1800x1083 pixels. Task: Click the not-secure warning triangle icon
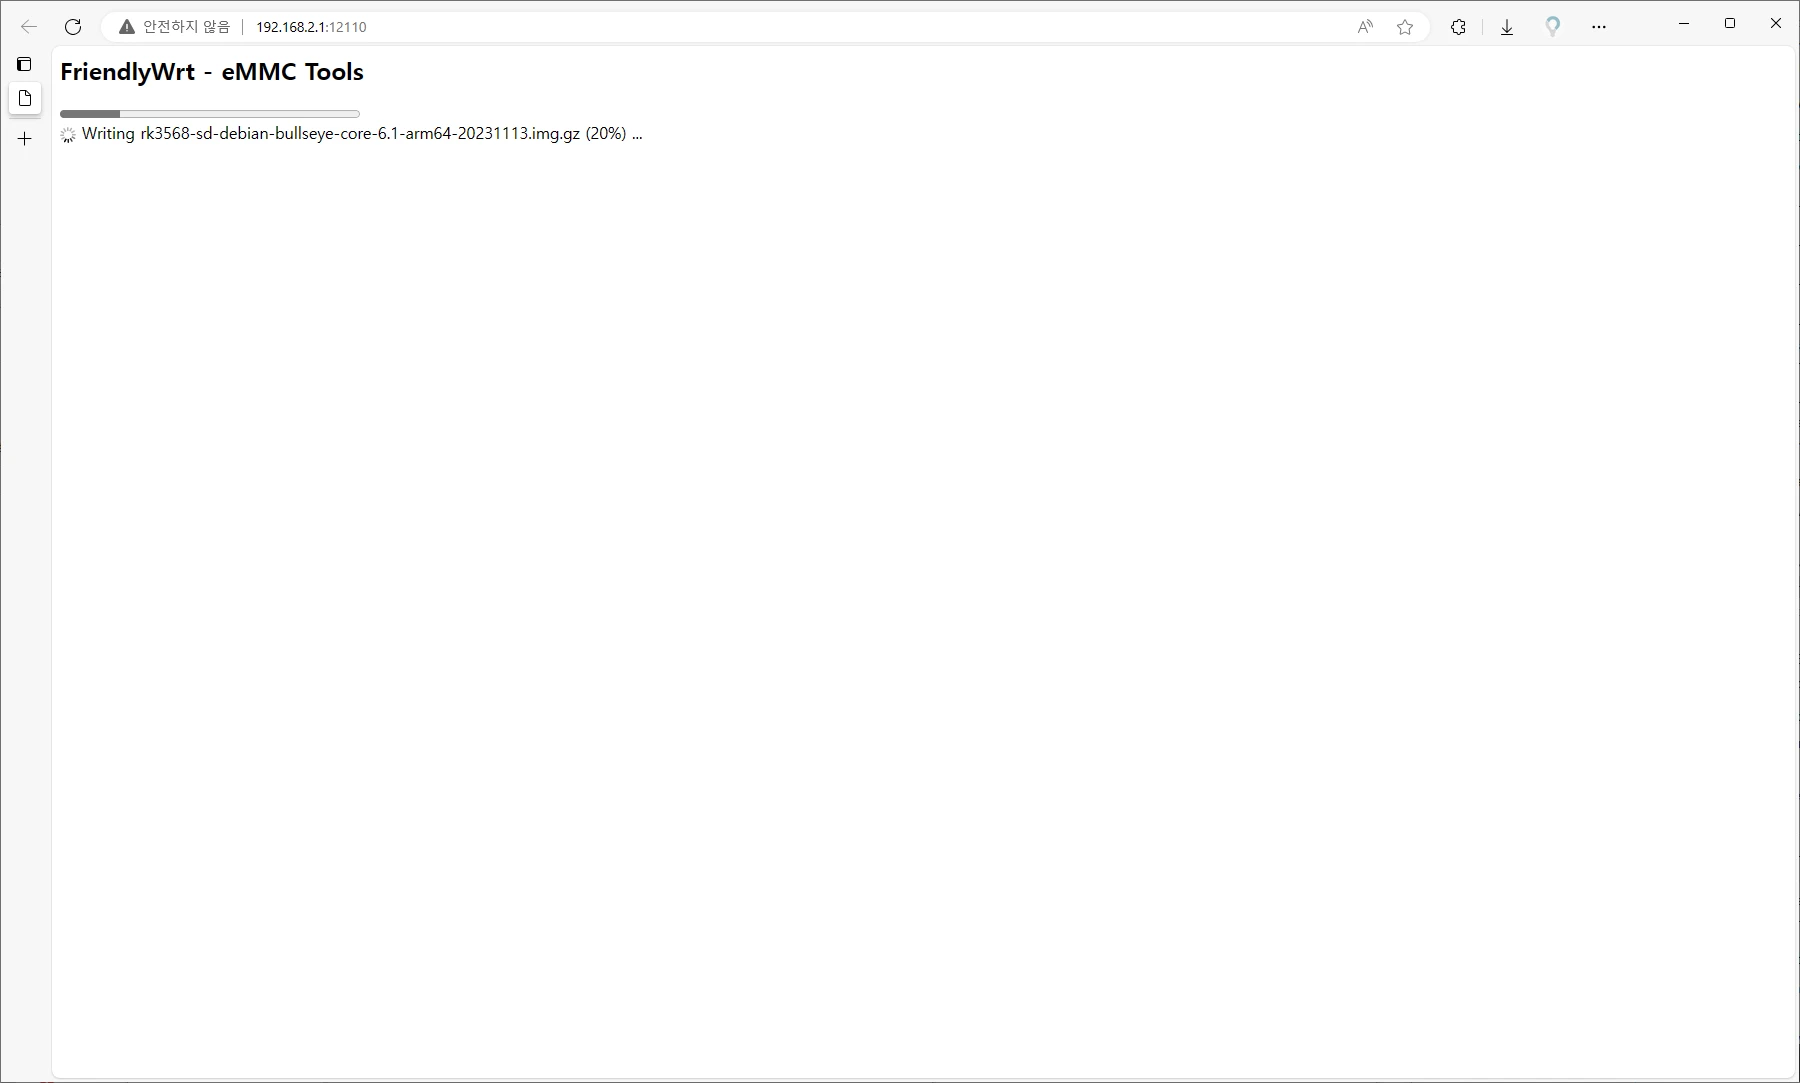[127, 27]
